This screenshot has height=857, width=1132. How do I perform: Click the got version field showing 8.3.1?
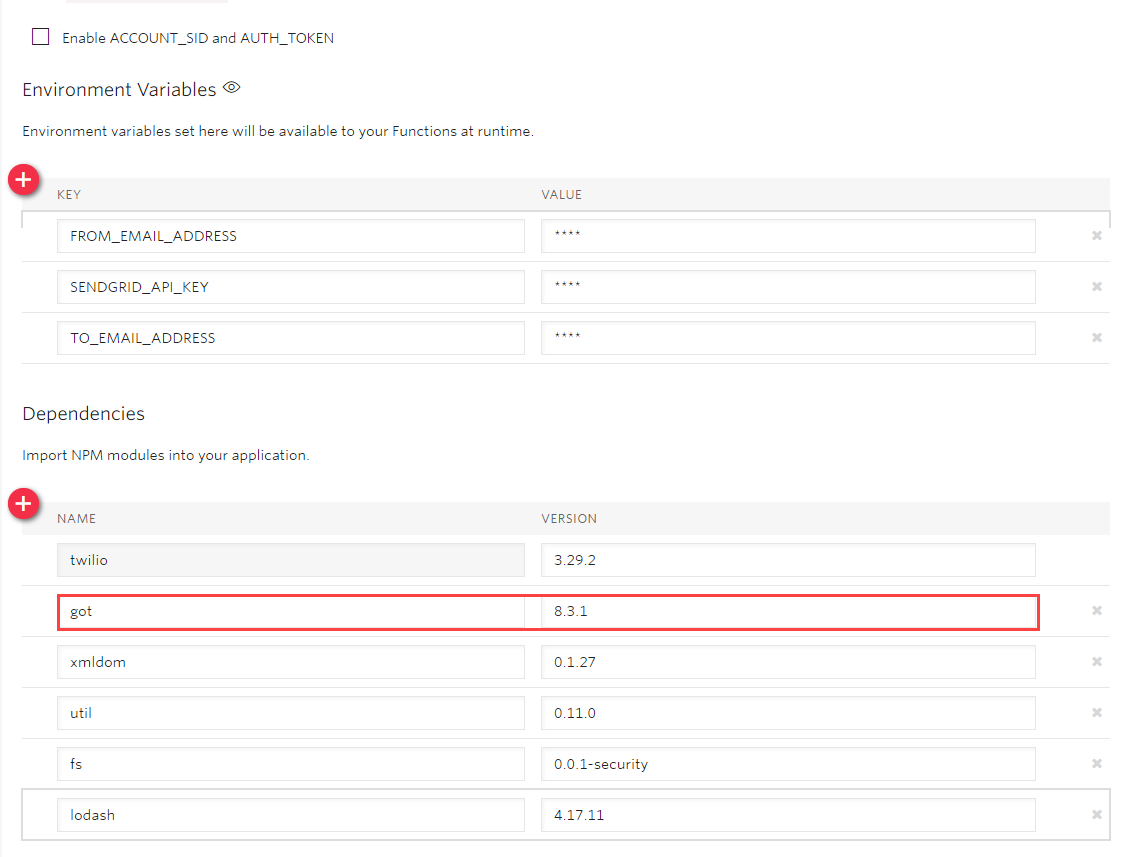point(787,610)
